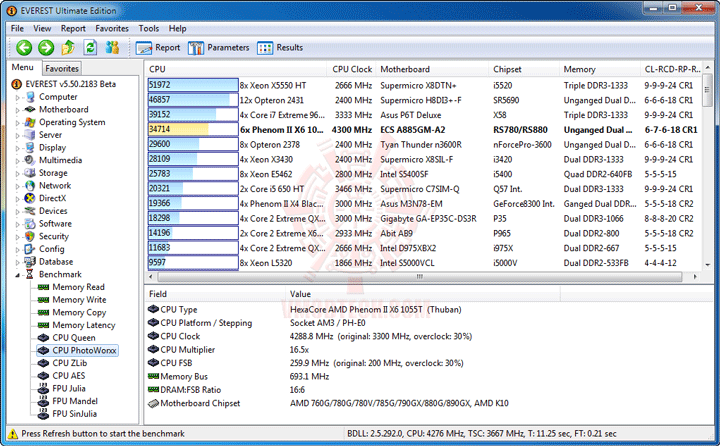Open the Tools menu
The image size is (720, 446).
click(149, 28)
